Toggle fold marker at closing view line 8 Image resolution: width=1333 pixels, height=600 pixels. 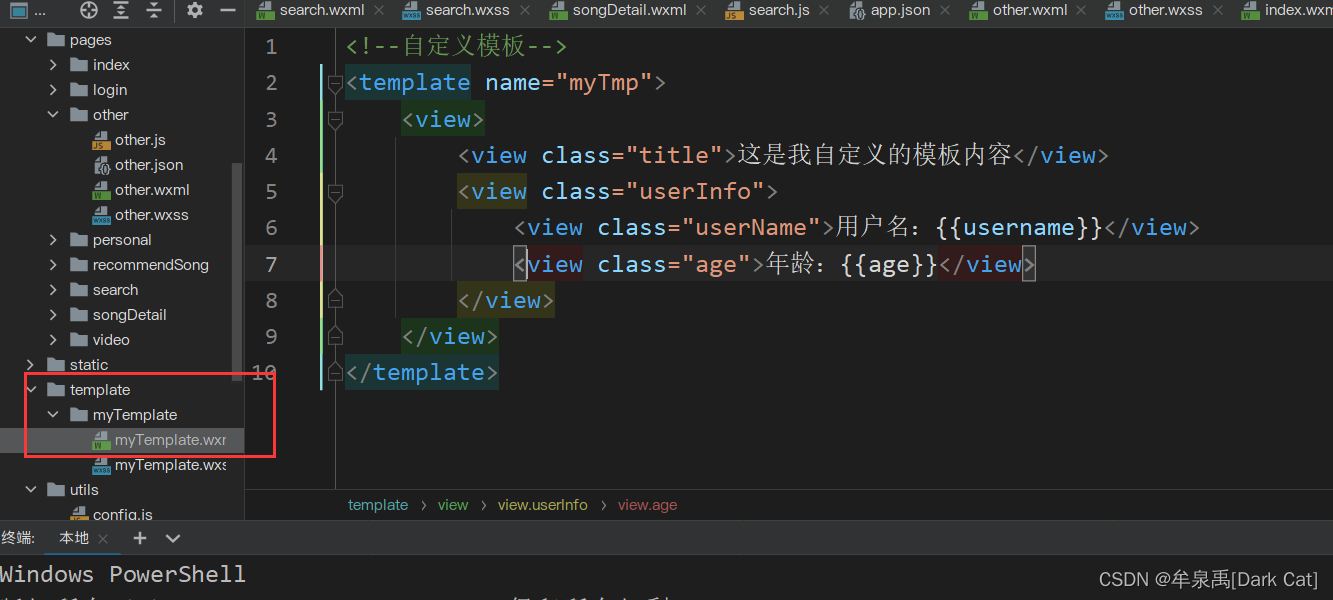click(335, 300)
